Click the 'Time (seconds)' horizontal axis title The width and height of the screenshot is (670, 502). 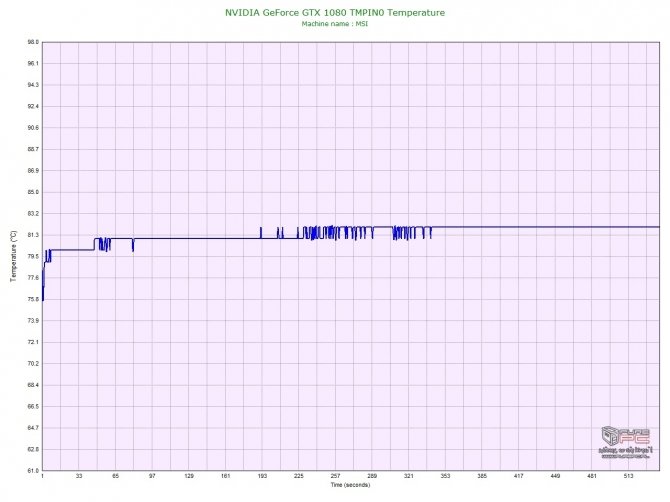350,485
